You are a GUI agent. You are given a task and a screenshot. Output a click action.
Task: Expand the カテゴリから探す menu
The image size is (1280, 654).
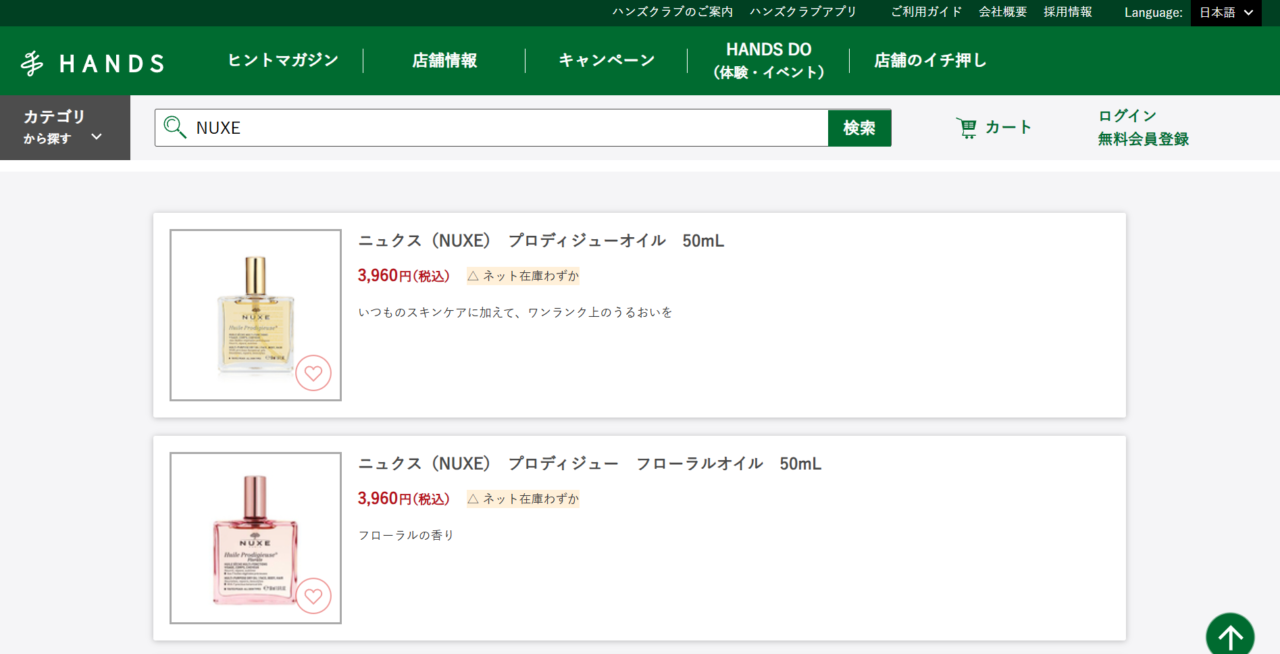point(65,127)
